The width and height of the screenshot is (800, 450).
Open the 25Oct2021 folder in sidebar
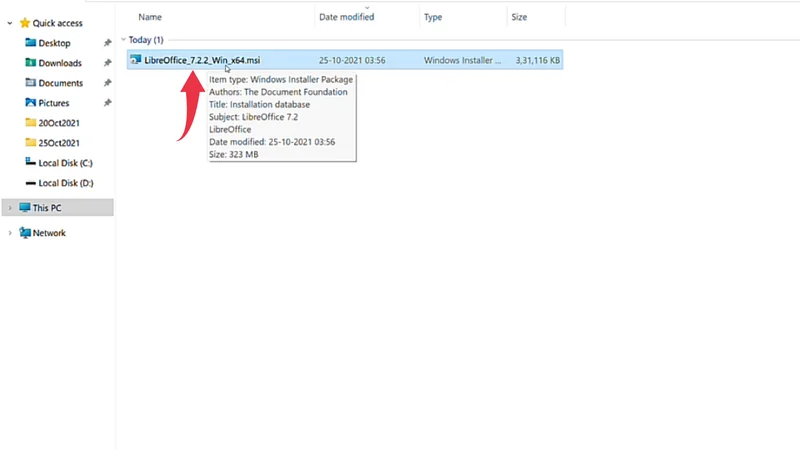pos(59,143)
